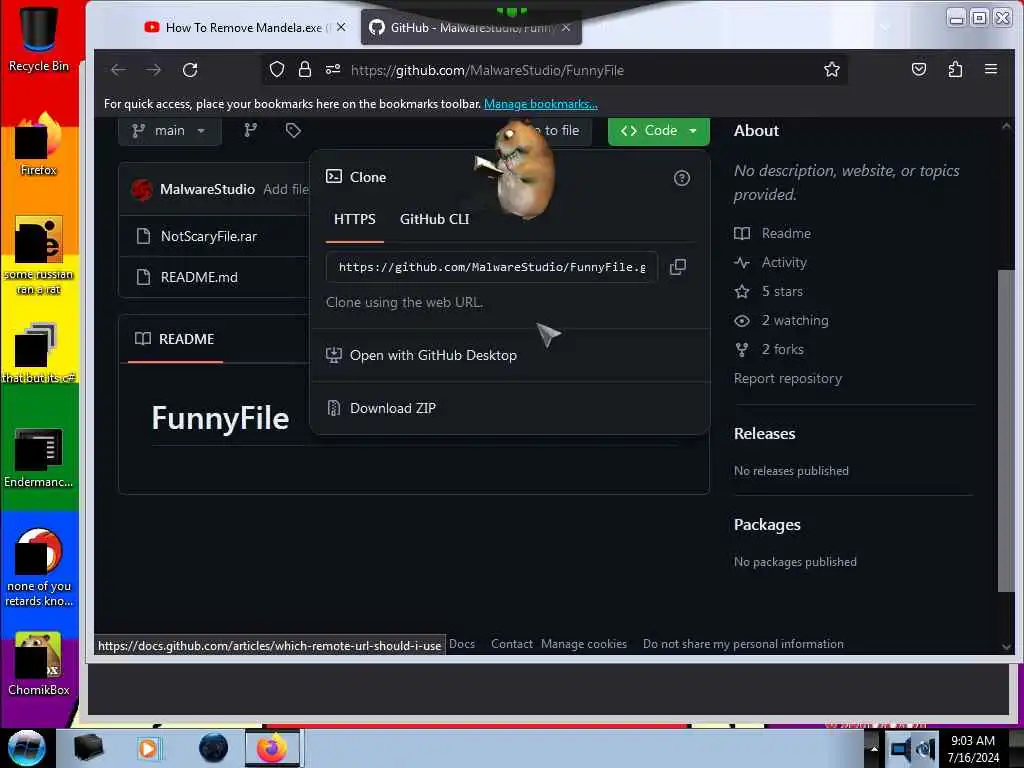Open the MalwareStudio user link

[x=207, y=189]
